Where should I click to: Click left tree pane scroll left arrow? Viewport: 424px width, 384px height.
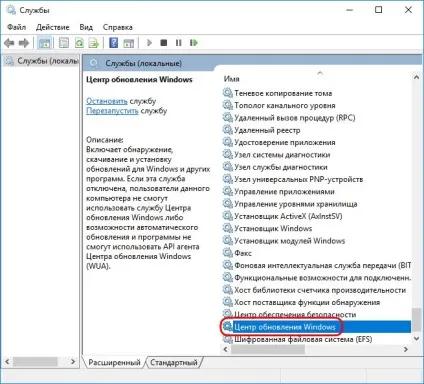click(x=7, y=361)
